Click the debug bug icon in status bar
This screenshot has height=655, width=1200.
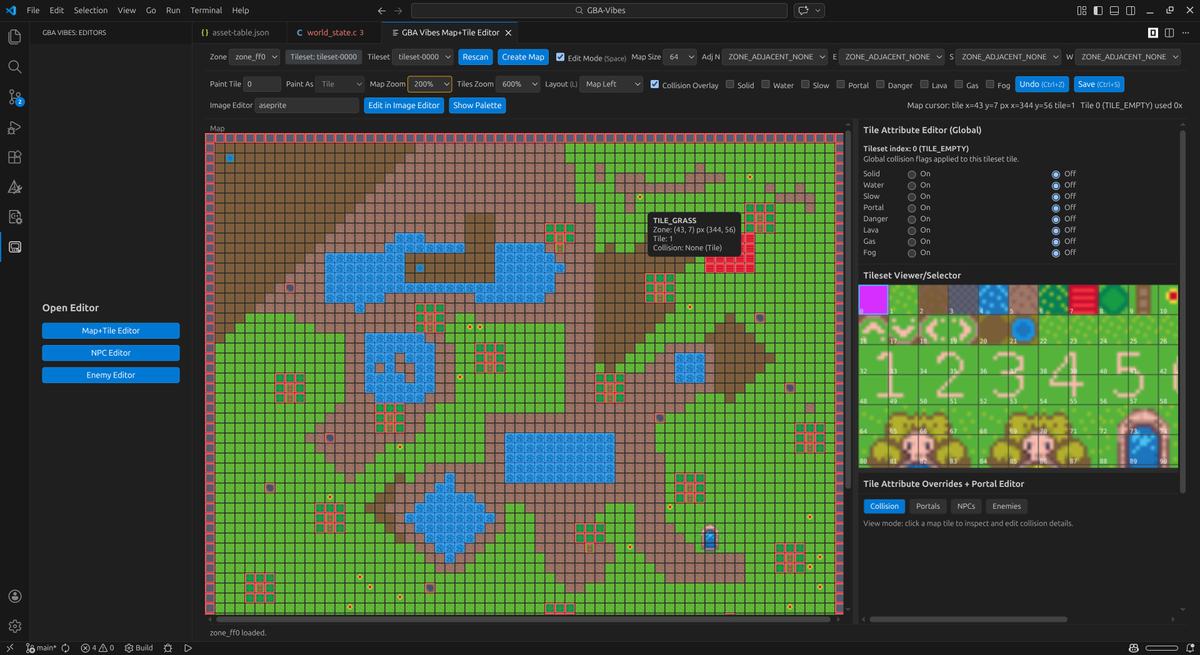168,648
